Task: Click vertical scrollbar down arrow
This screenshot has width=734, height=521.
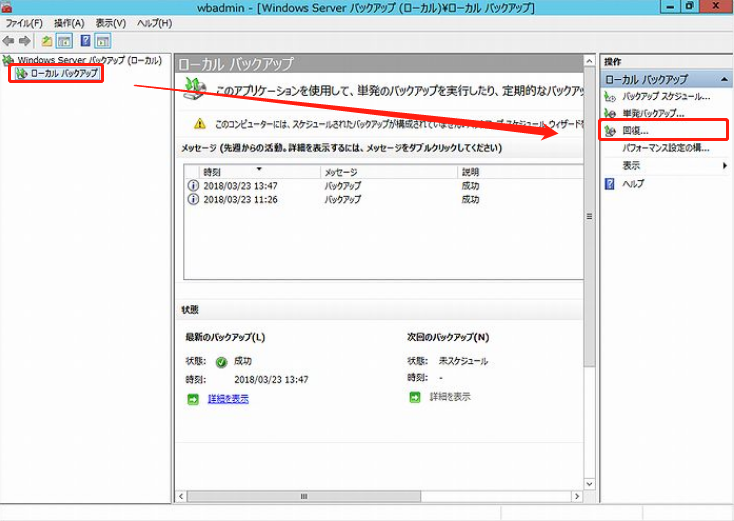Action: click(589, 484)
